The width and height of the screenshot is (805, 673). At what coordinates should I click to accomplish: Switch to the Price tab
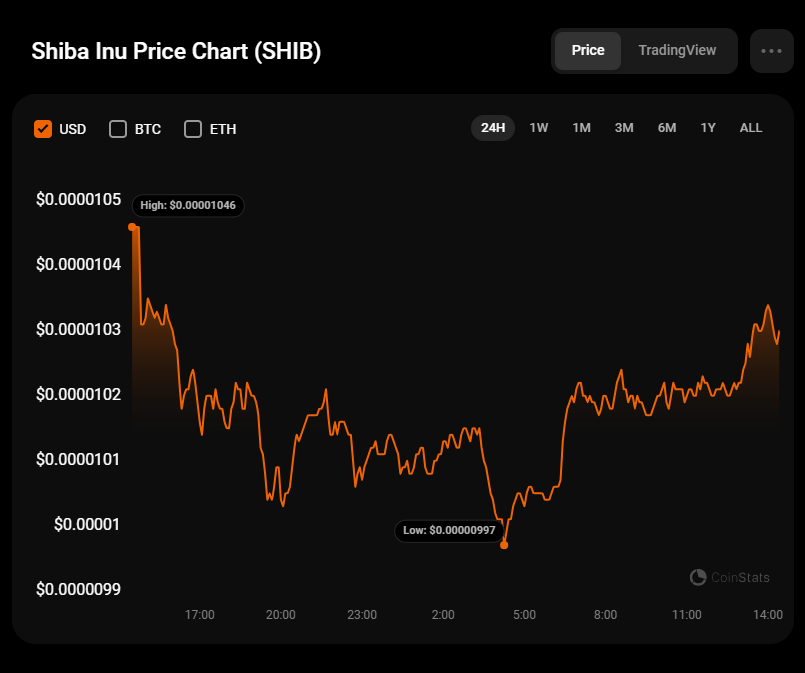[x=588, y=50]
